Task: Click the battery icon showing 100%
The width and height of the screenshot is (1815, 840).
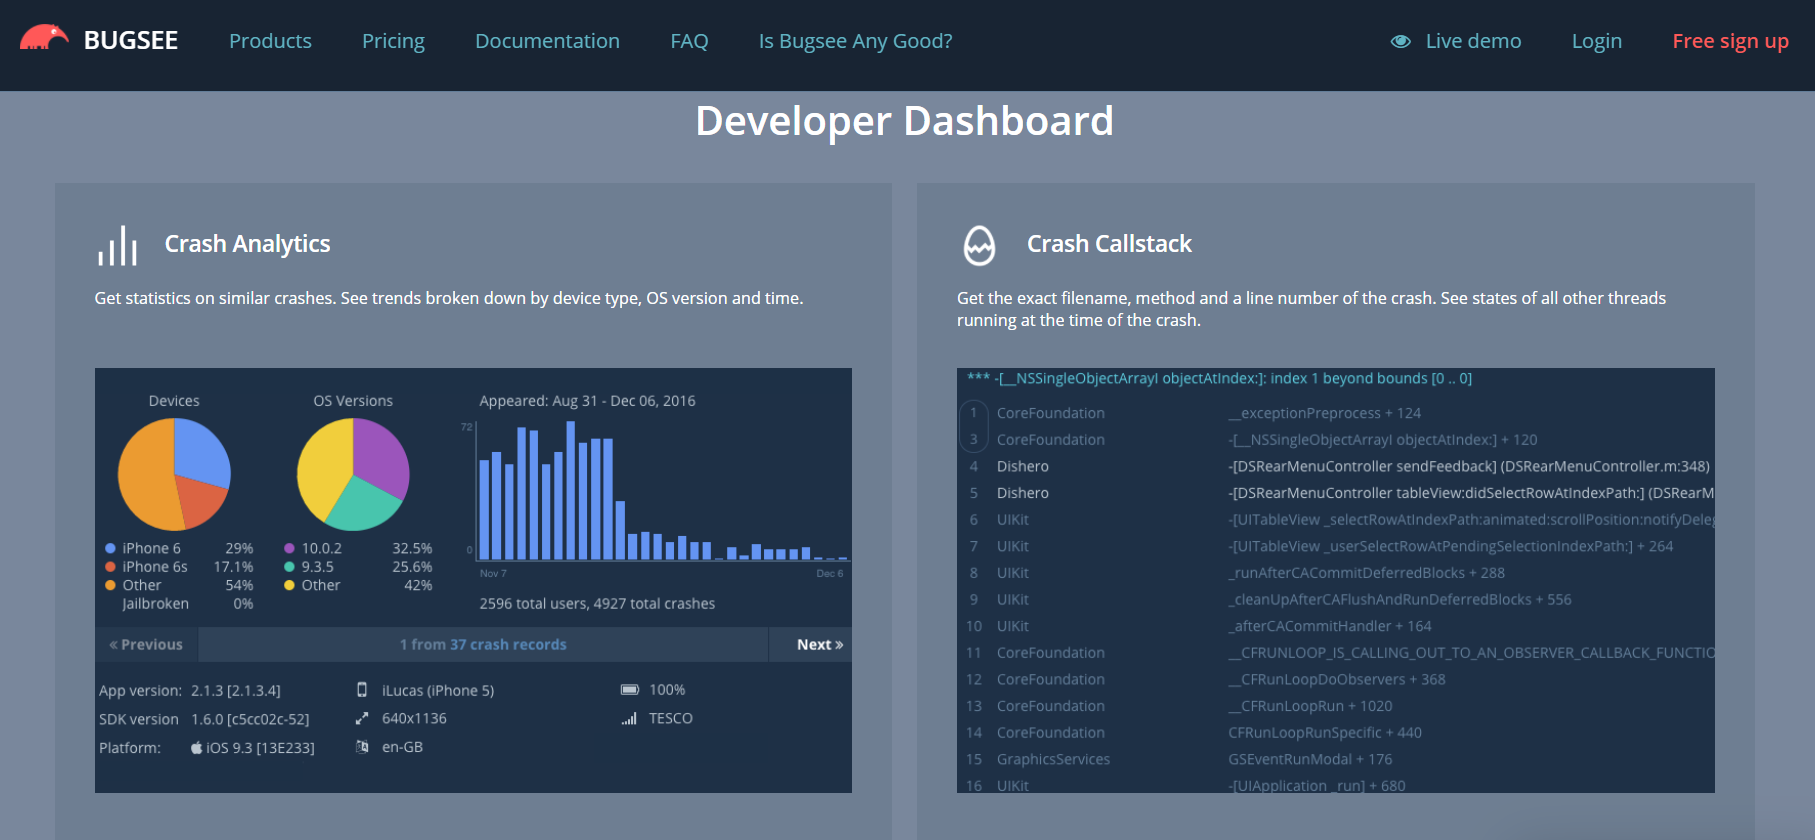Action: (x=629, y=690)
